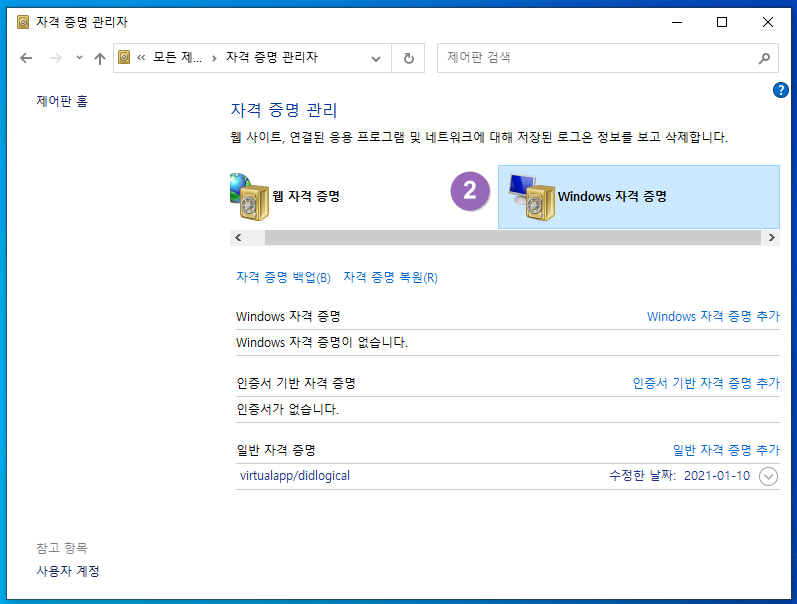The image size is (797, 604).
Task: Maximize the Credential Manager window
Action: 722,22
